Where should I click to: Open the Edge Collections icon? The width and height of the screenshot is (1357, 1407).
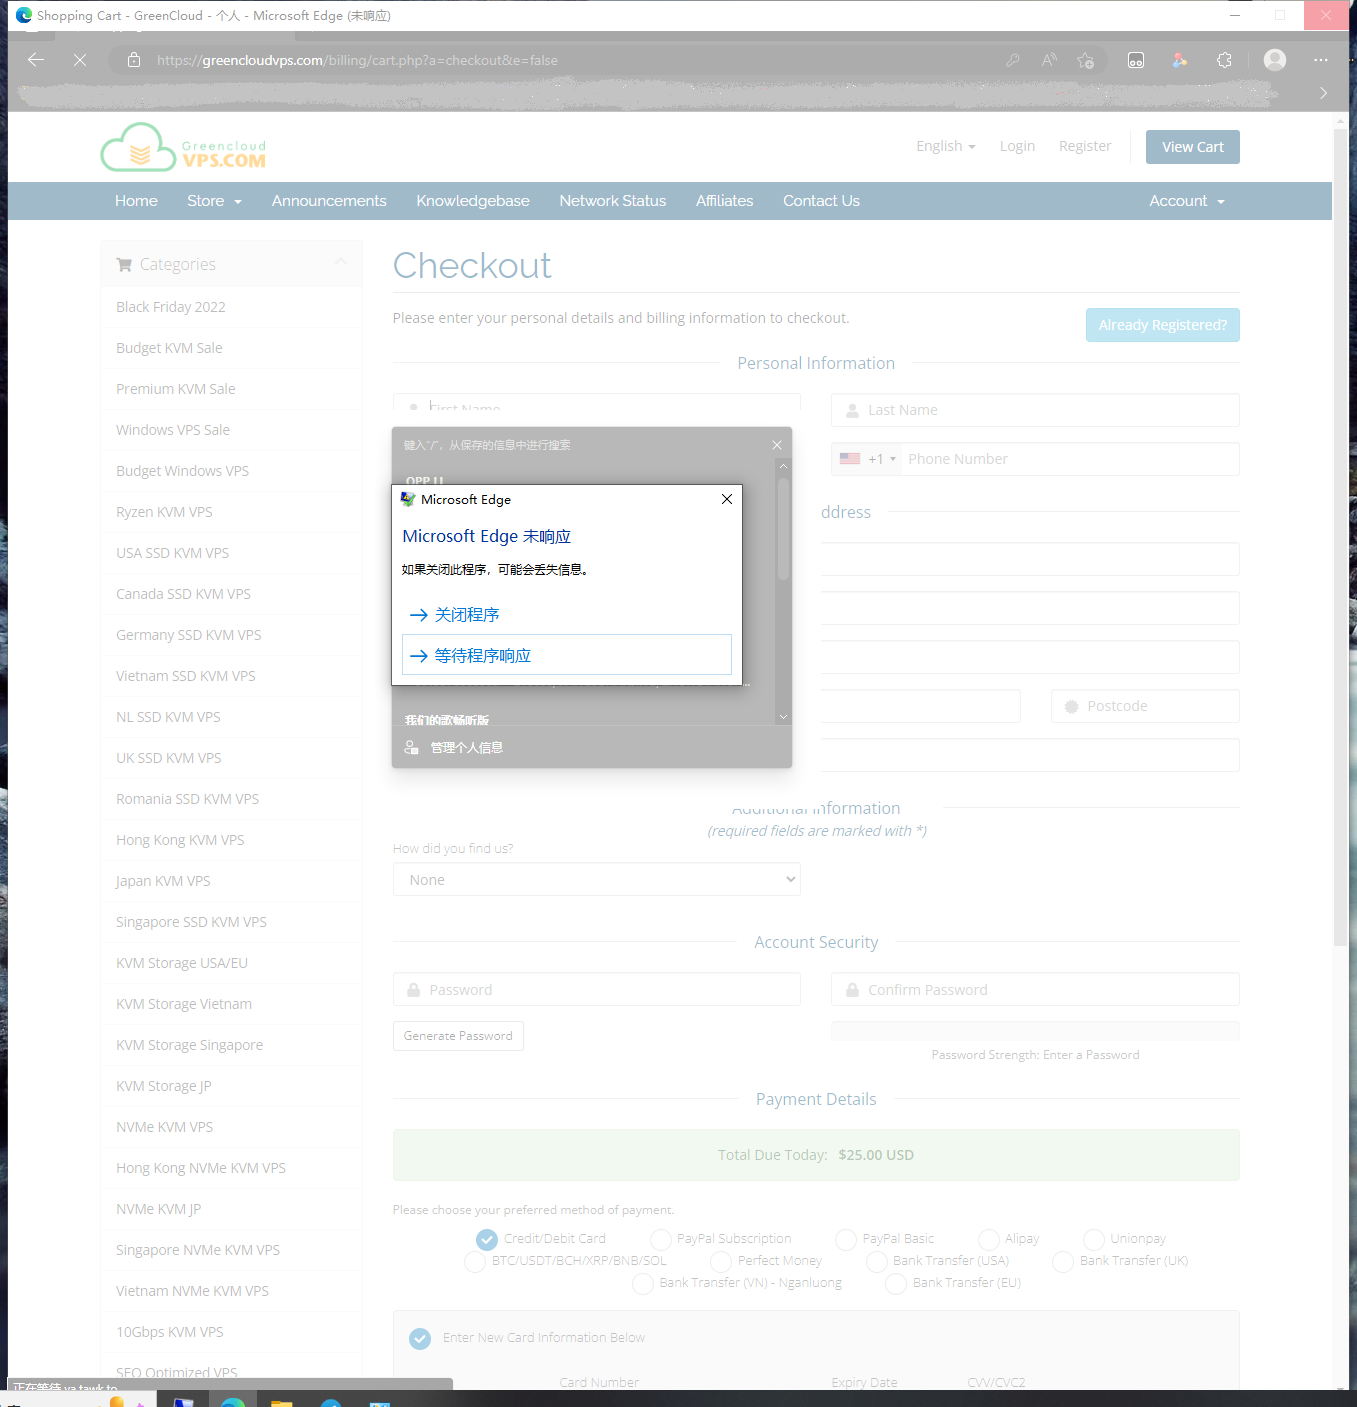1136,60
